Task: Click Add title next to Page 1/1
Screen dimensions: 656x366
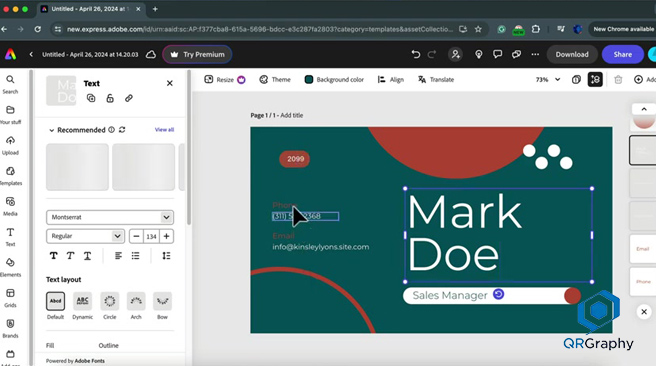Action: [292, 115]
